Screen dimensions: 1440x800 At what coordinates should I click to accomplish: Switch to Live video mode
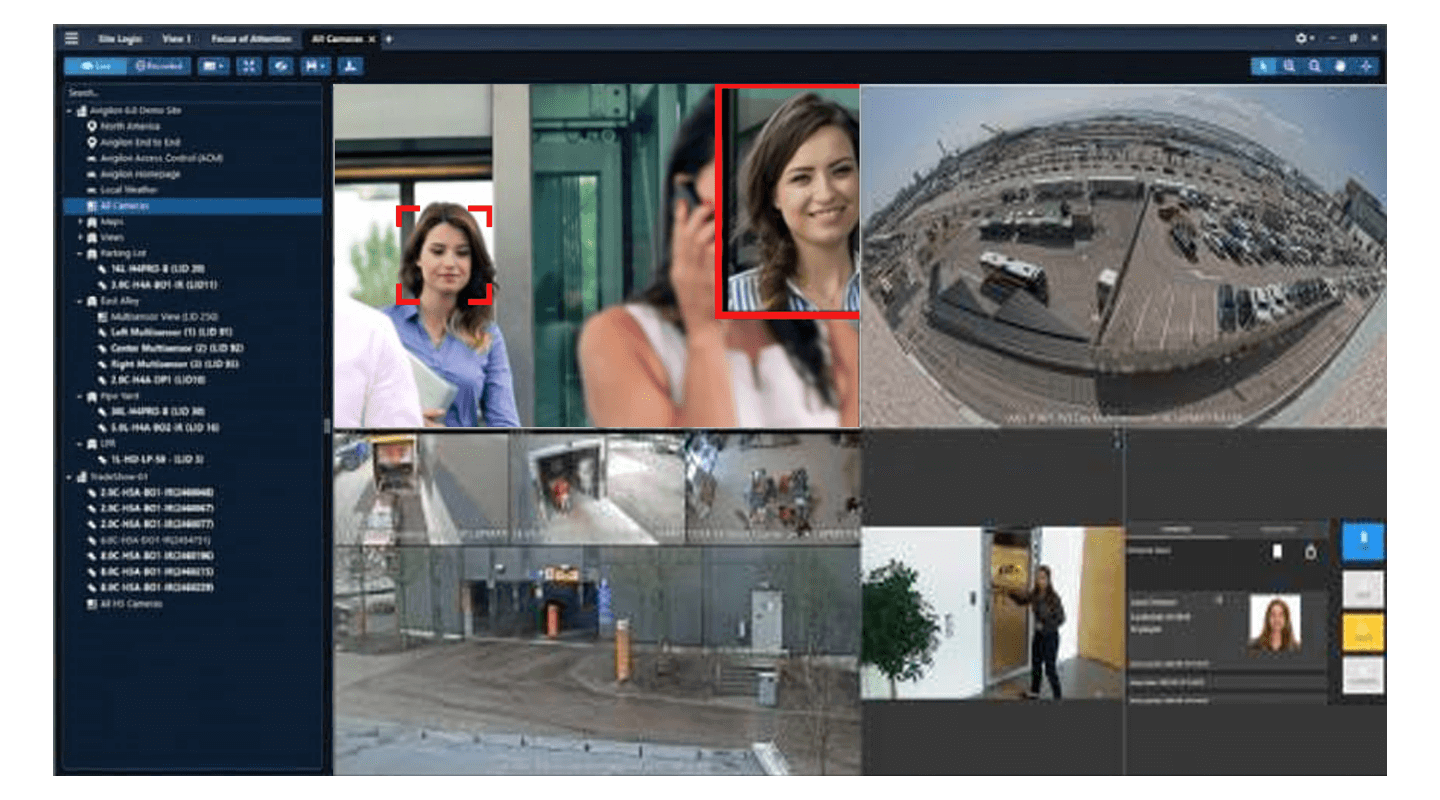(95, 66)
